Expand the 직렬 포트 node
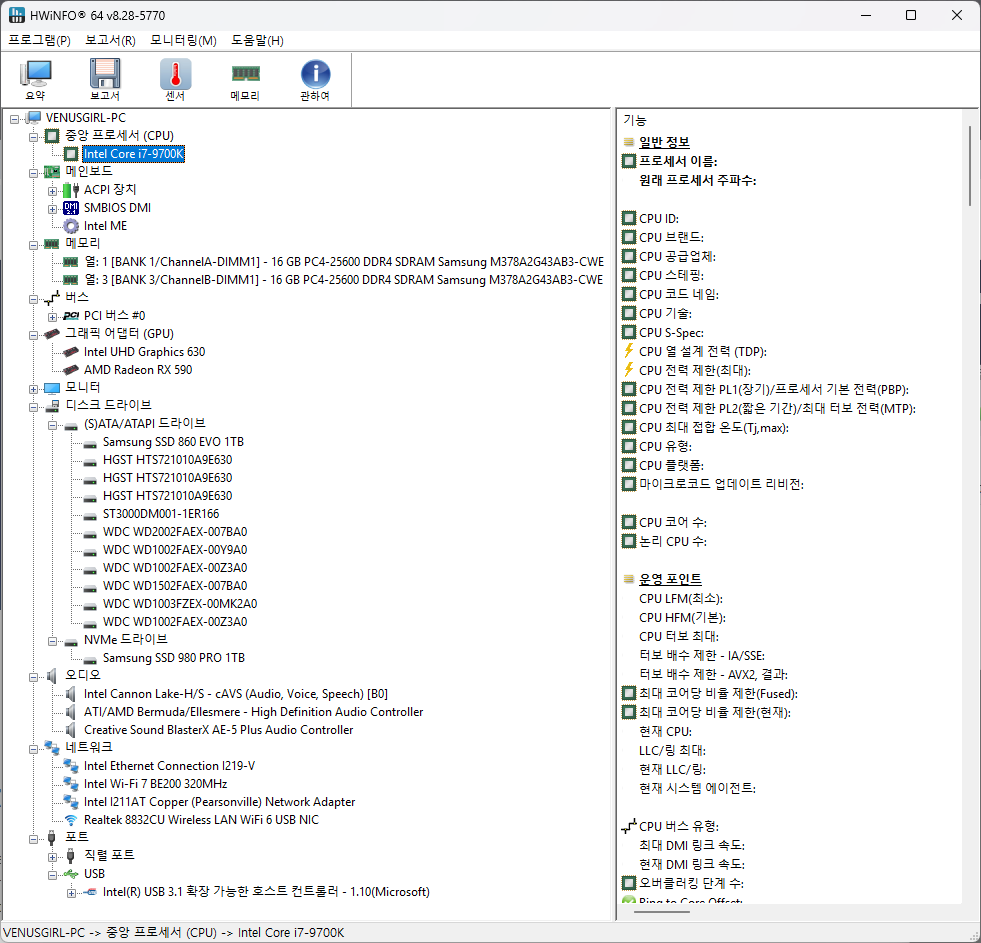The width and height of the screenshot is (981, 943). (53, 857)
